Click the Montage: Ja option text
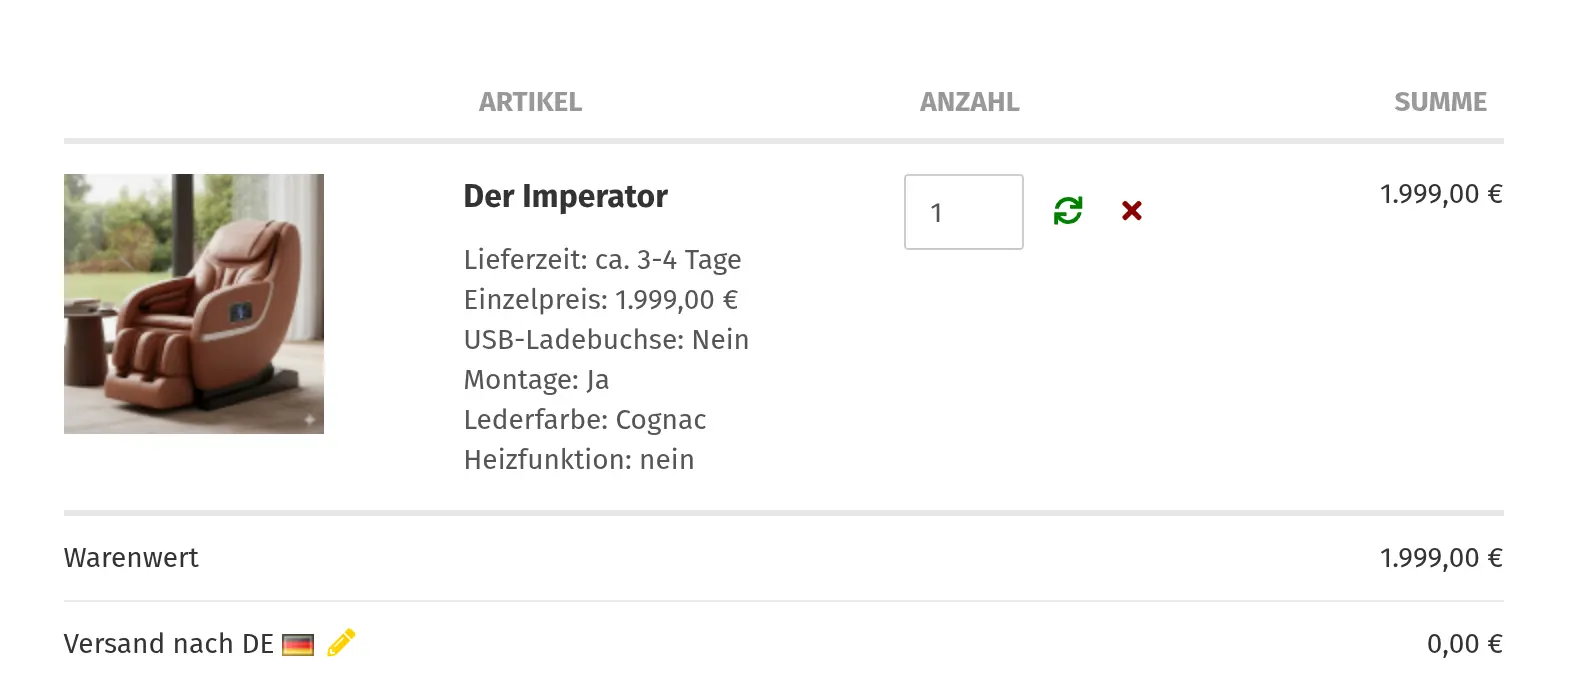This screenshot has width=1588, height=678. [536, 380]
